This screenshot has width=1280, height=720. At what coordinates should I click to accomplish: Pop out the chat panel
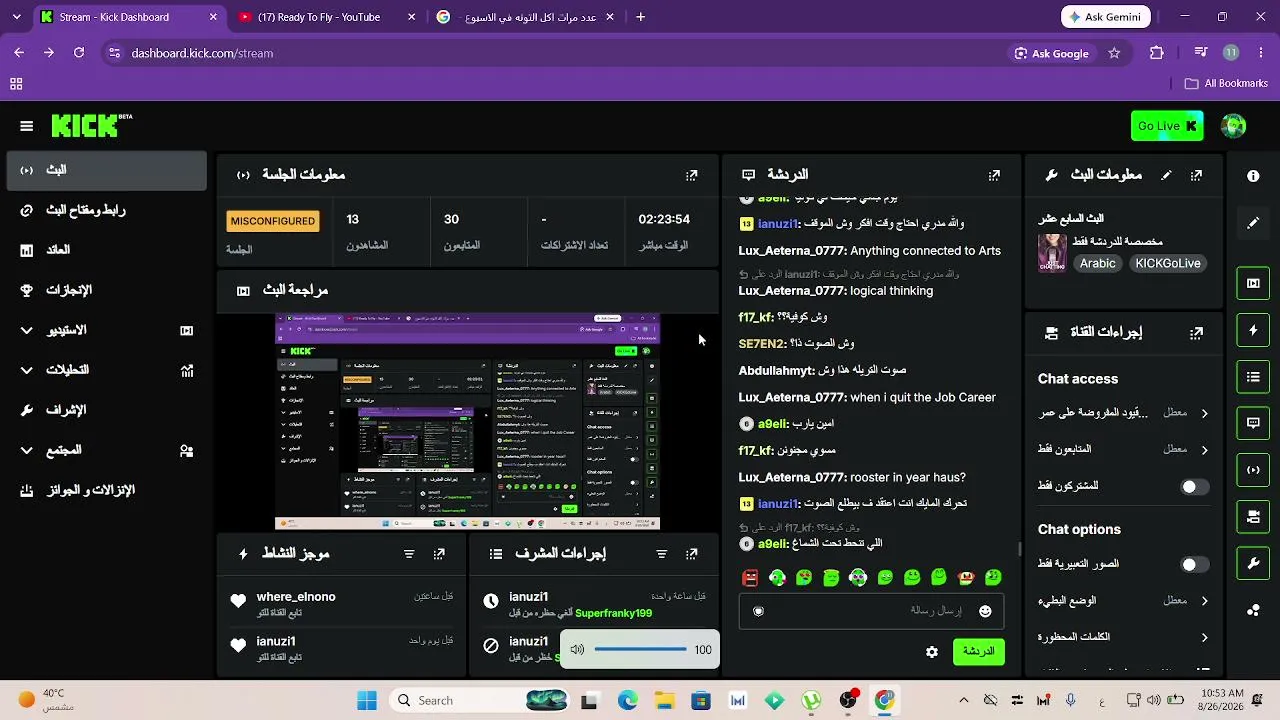click(x=994, y=175)
